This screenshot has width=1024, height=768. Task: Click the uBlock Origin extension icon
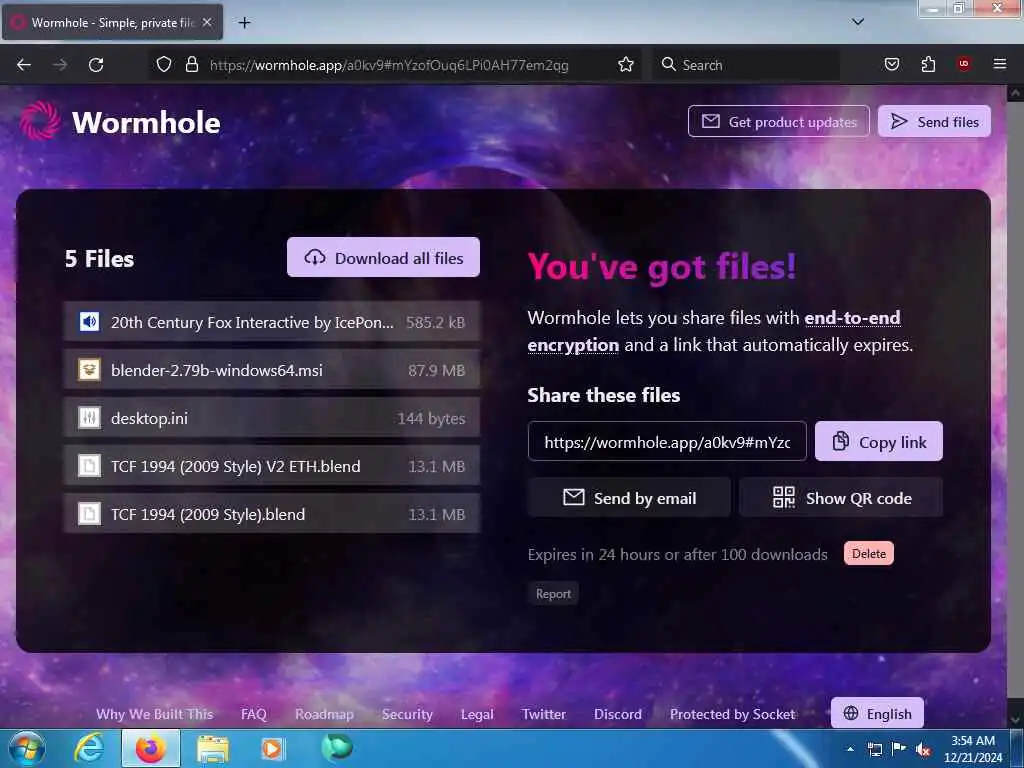tap(964, 64)
